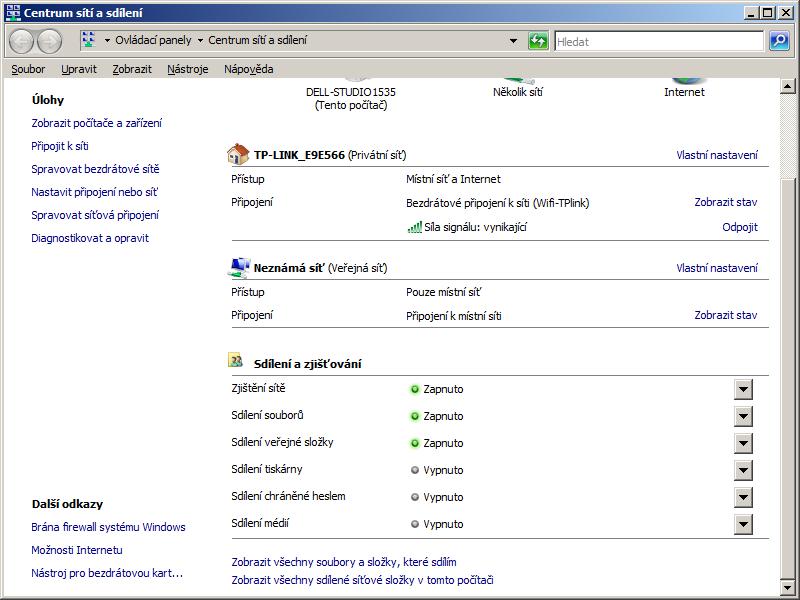
Task: Click the Forward navigation arrow button
Action: [x=49, y=41]
